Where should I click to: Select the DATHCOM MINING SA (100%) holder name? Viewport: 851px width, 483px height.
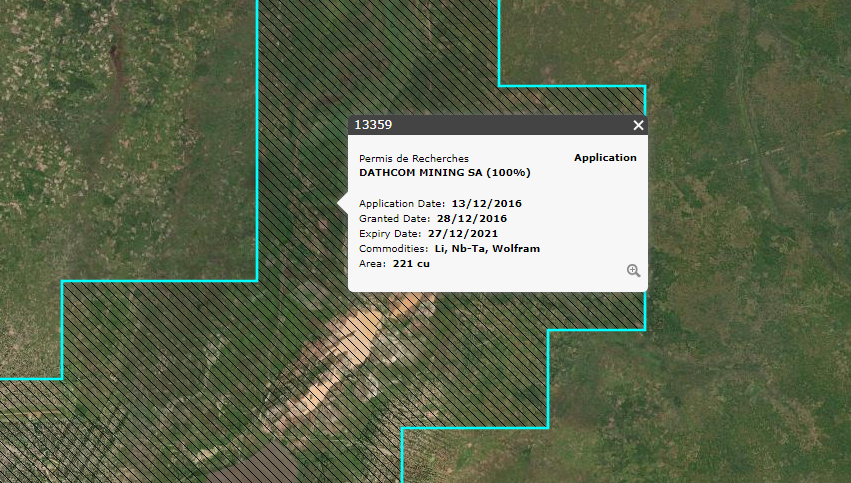[x=444, y=172]
